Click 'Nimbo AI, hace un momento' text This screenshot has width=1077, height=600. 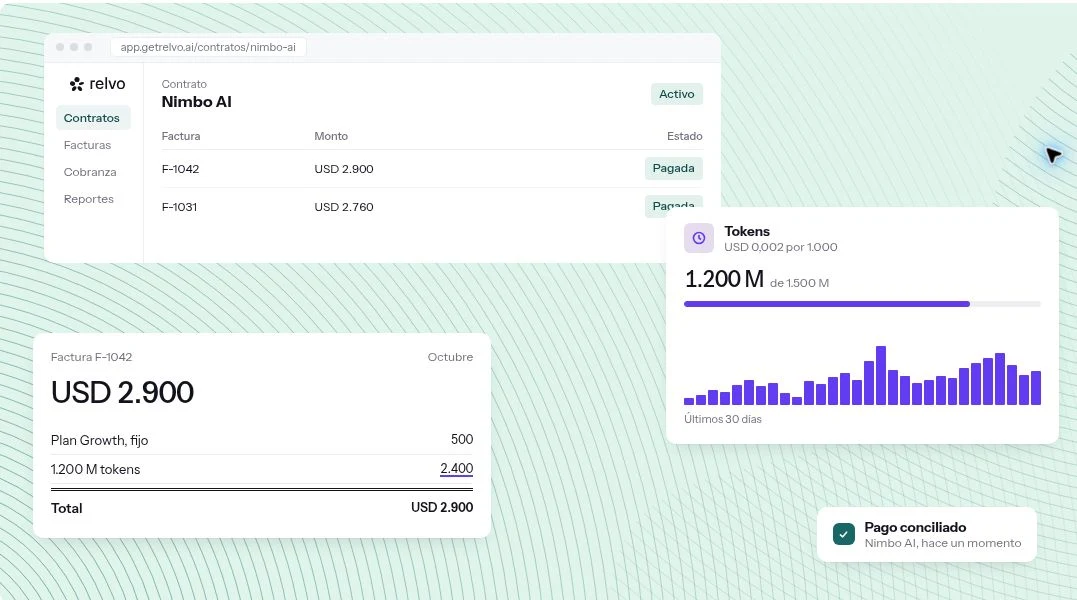point(942,543)
